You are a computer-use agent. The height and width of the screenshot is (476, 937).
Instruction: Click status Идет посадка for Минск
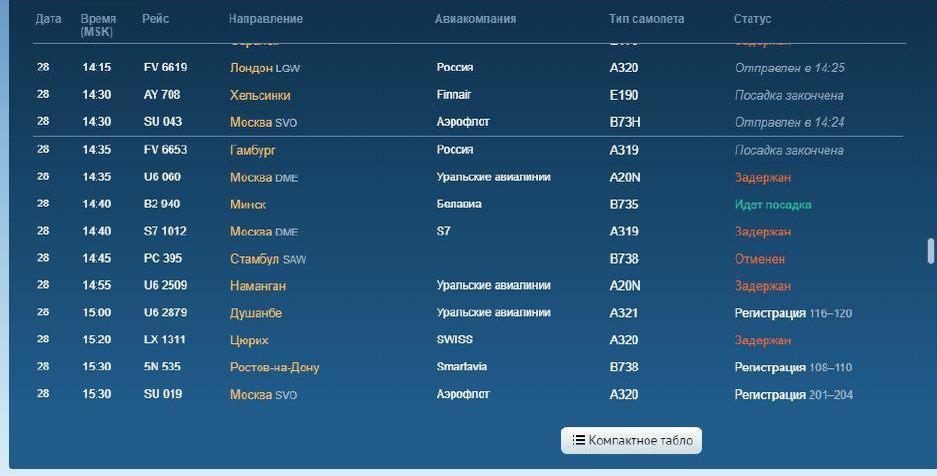click(x=773, y=205)
